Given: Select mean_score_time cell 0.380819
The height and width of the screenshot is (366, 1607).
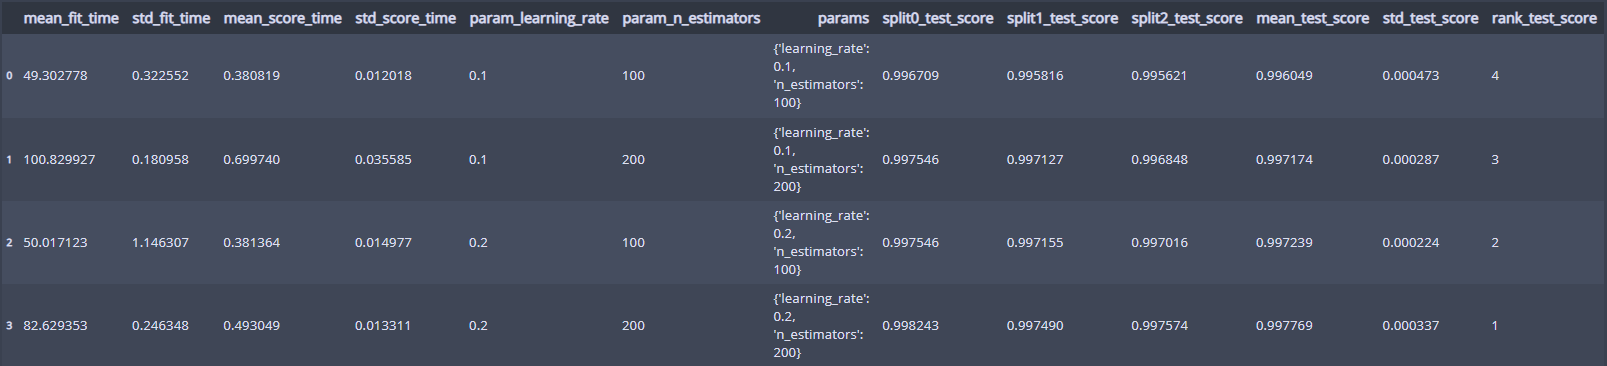Looking at the screenshot, I should (x=252, y=76).
